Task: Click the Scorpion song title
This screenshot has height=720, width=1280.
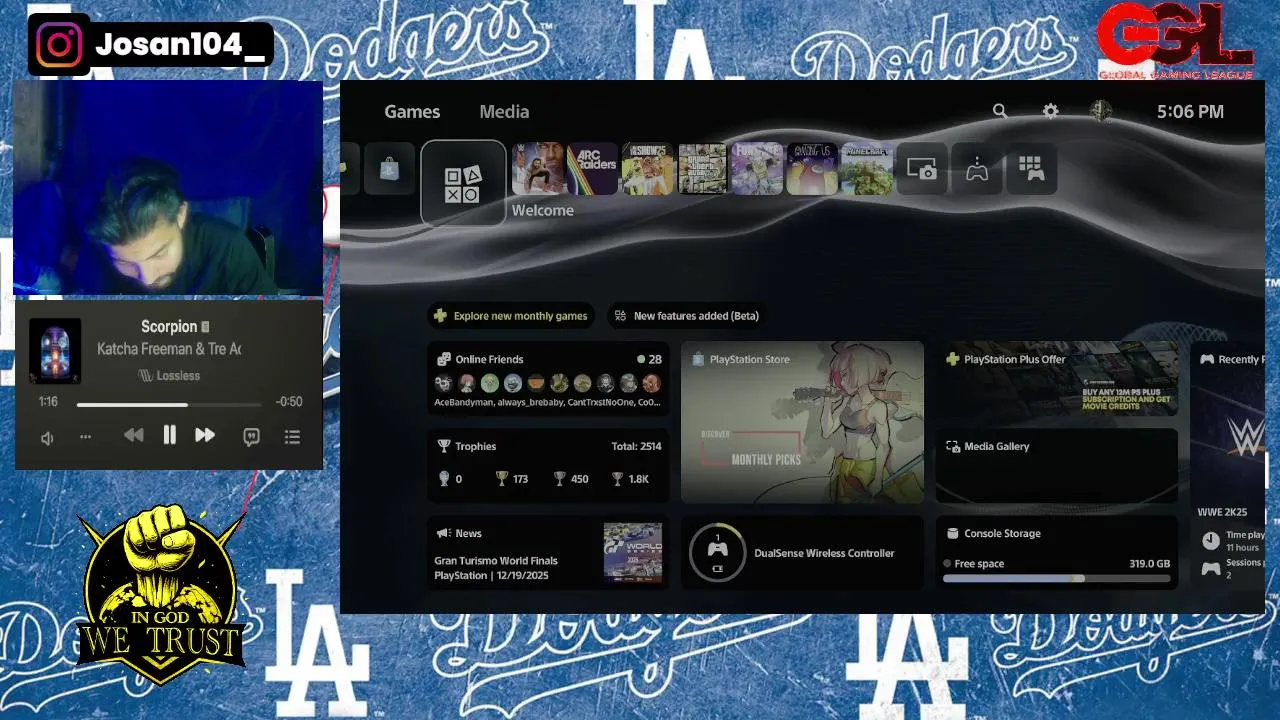Action: tap(169, 326)
